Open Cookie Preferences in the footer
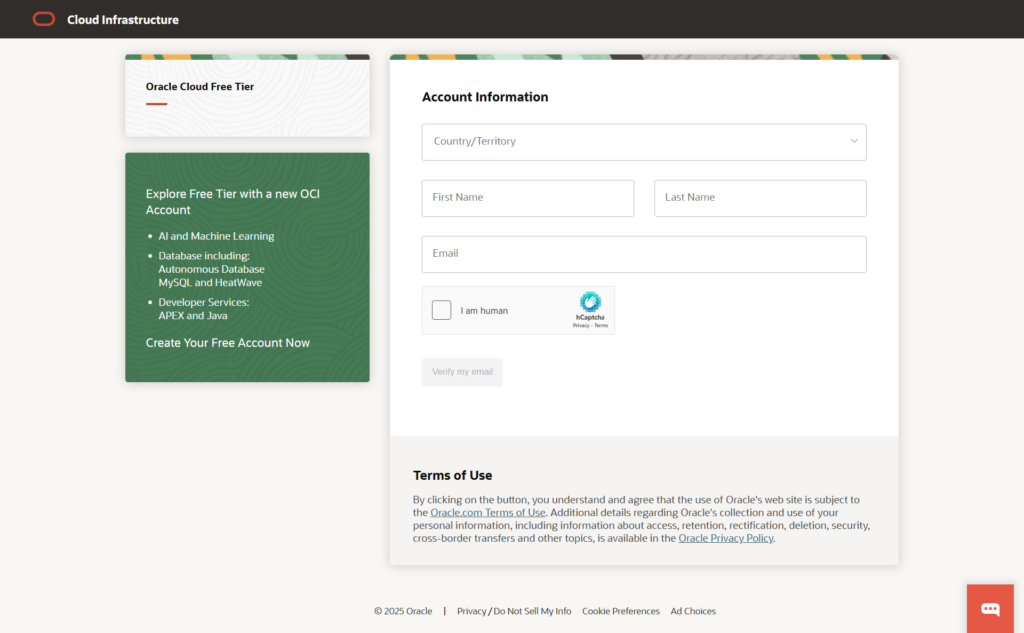The image size is (1024, 633). (x=621, y=611)
